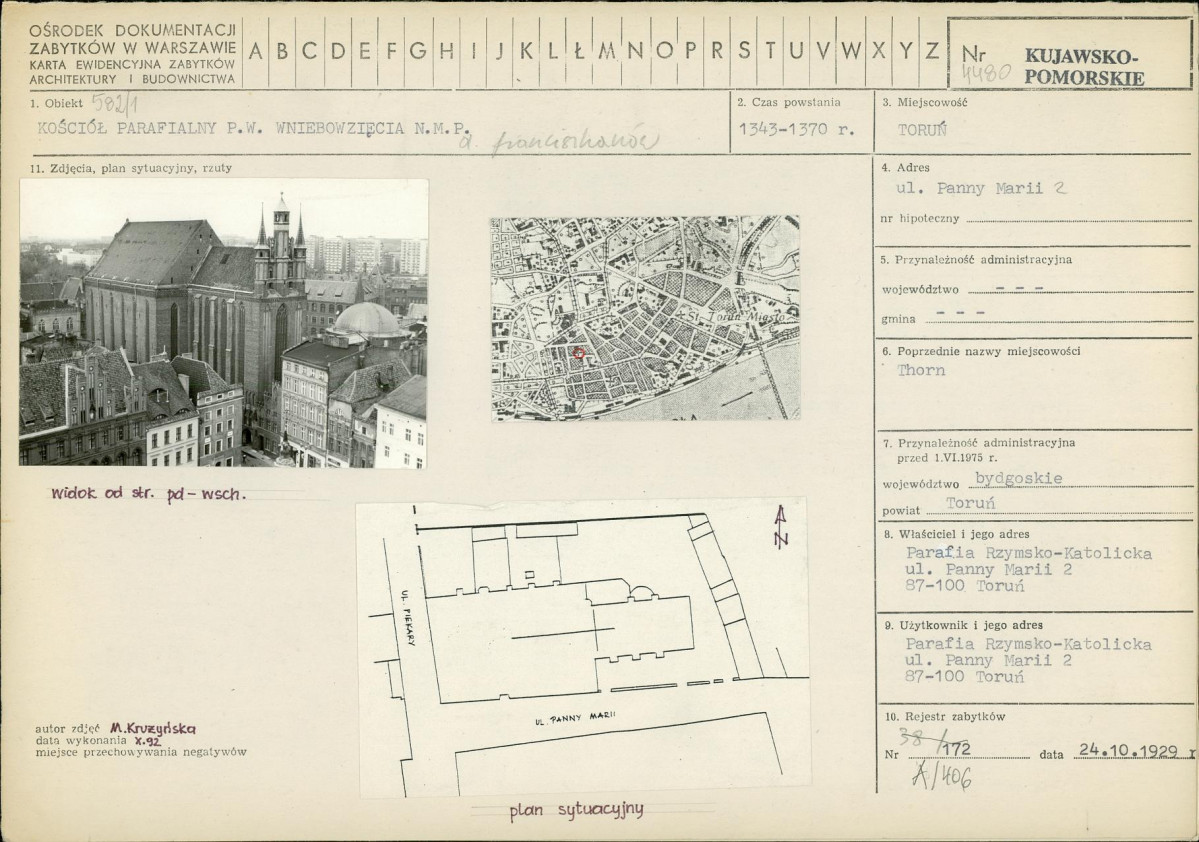The height and width of the screenshot is (842, 1199).
Task: Select letter box T in the alphabet index
Action: (x=769, y=52)
